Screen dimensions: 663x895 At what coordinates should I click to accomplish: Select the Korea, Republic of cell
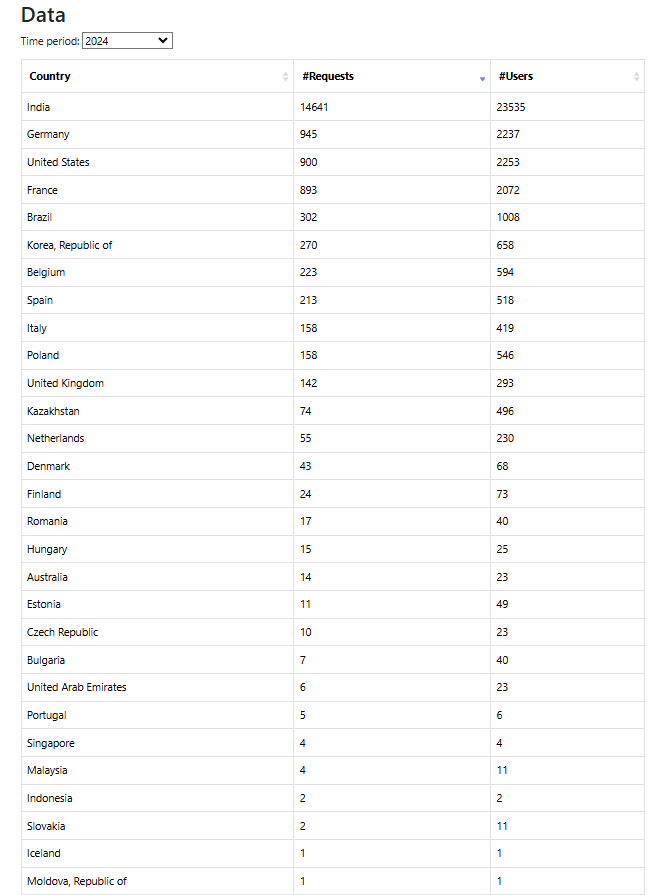(x=70, y=245)
